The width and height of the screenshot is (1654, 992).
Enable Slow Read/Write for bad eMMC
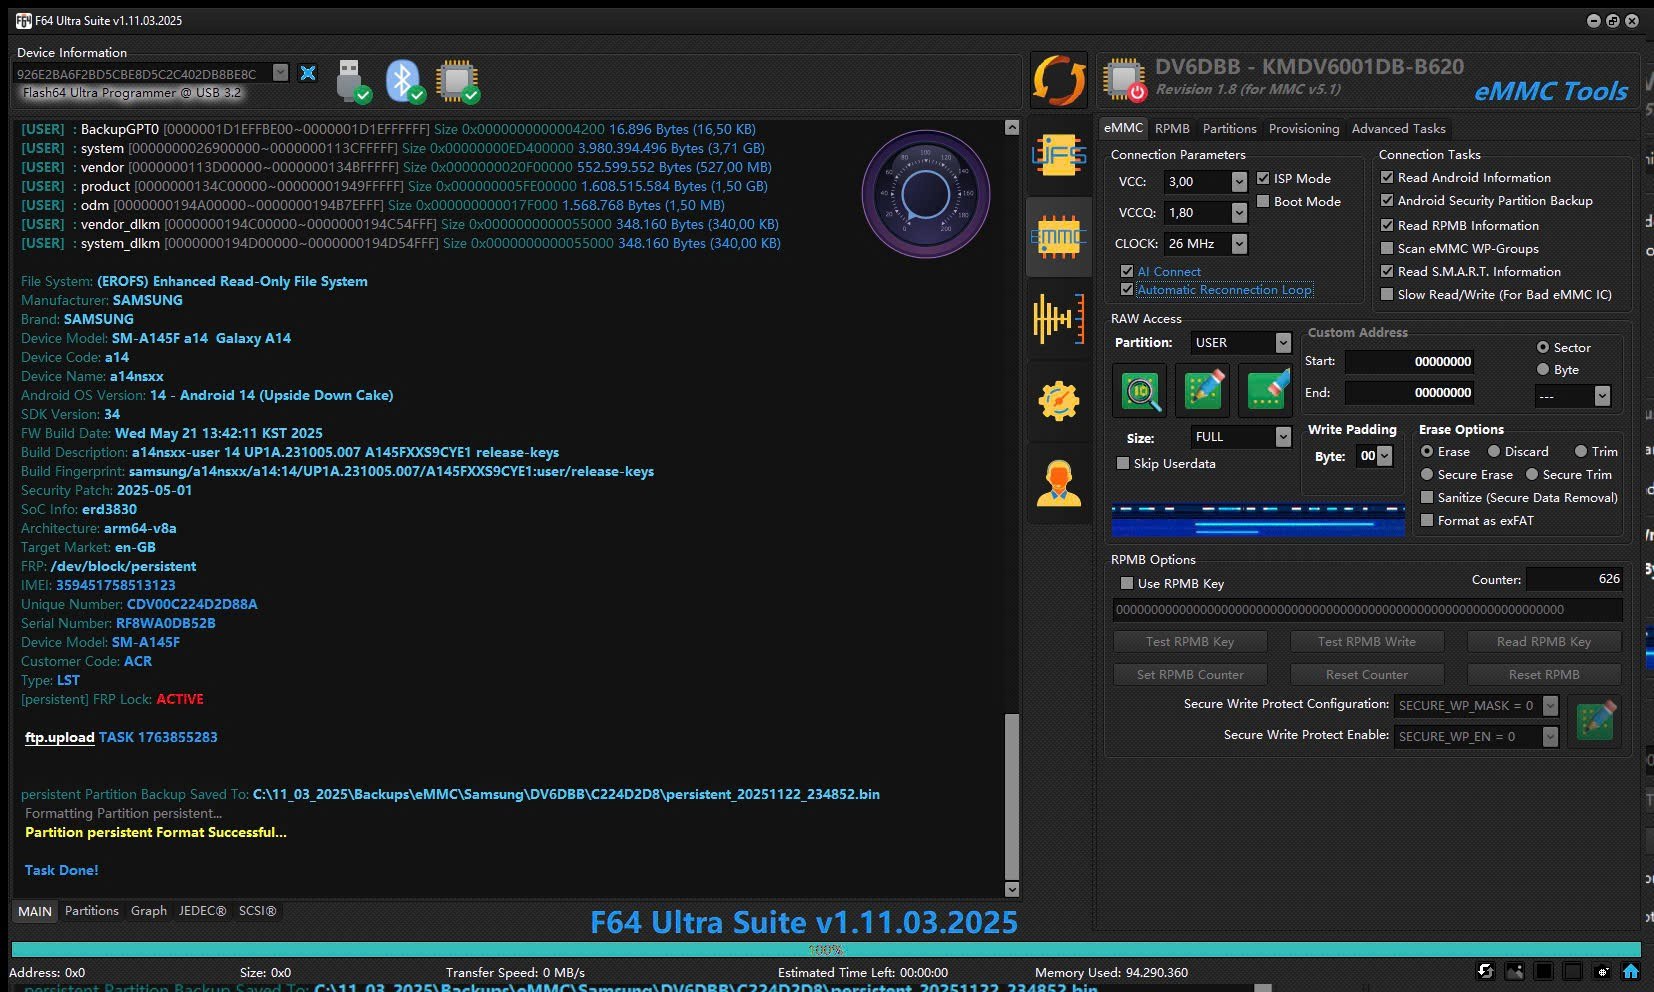point(1387,294)
